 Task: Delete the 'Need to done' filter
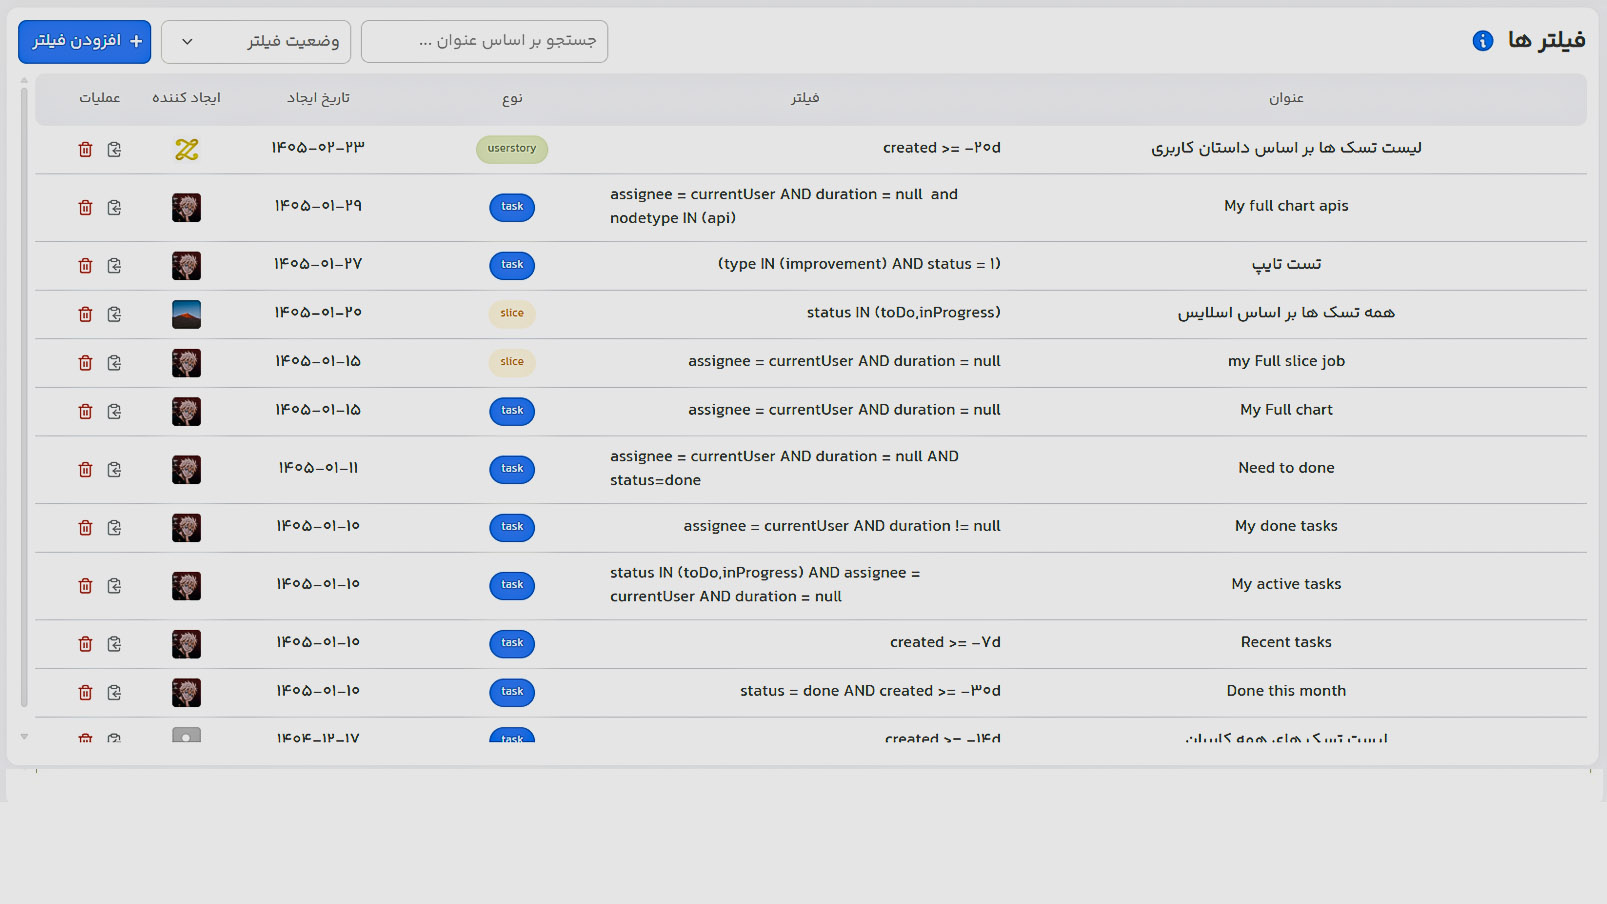[85, 470]
